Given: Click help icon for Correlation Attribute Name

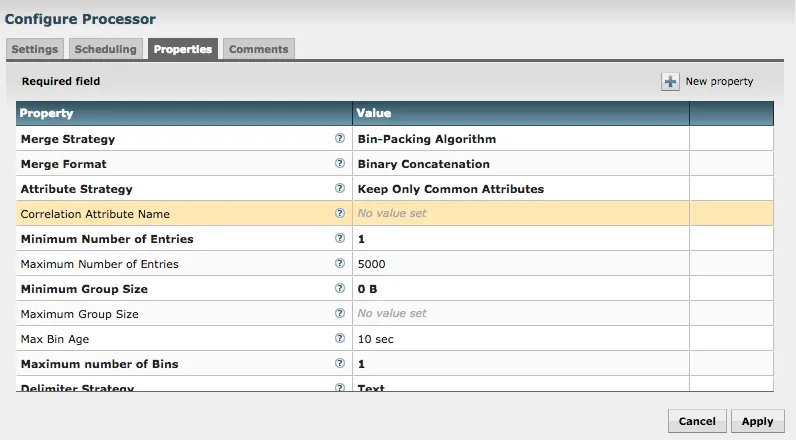Looking at the screenshot, I should [x=340, y=214].
